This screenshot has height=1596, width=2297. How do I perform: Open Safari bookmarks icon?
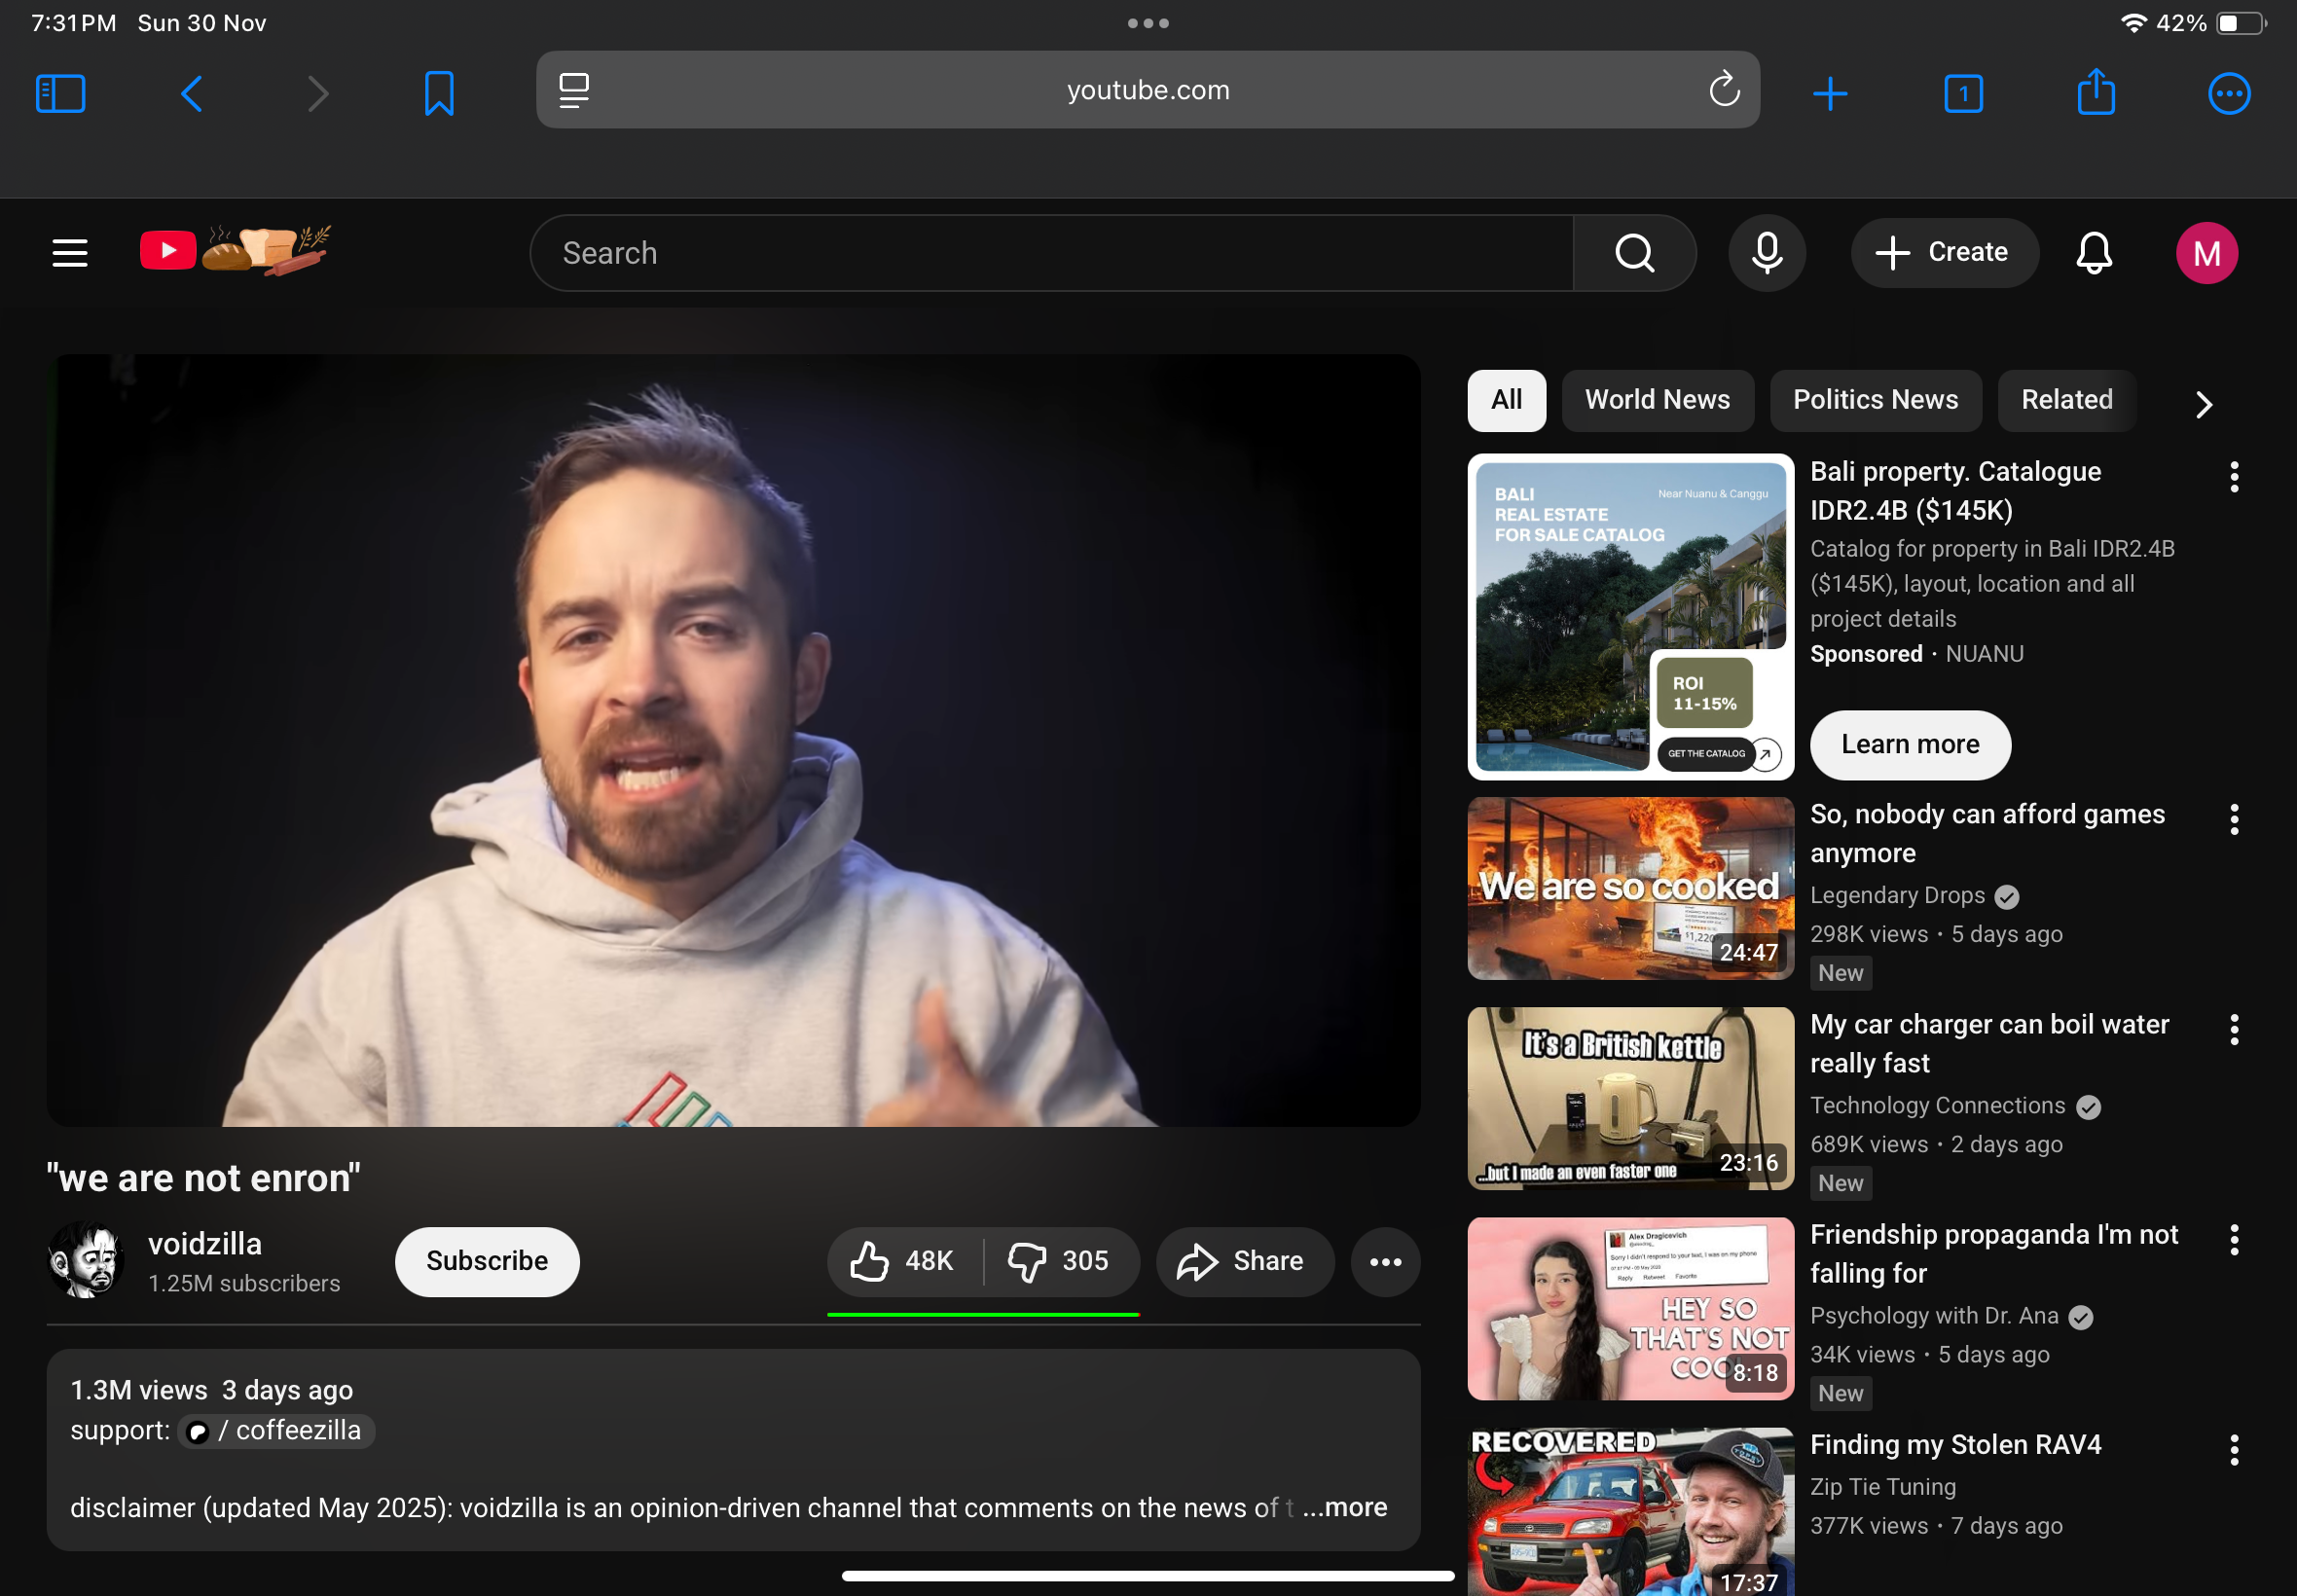coord(439,94)
